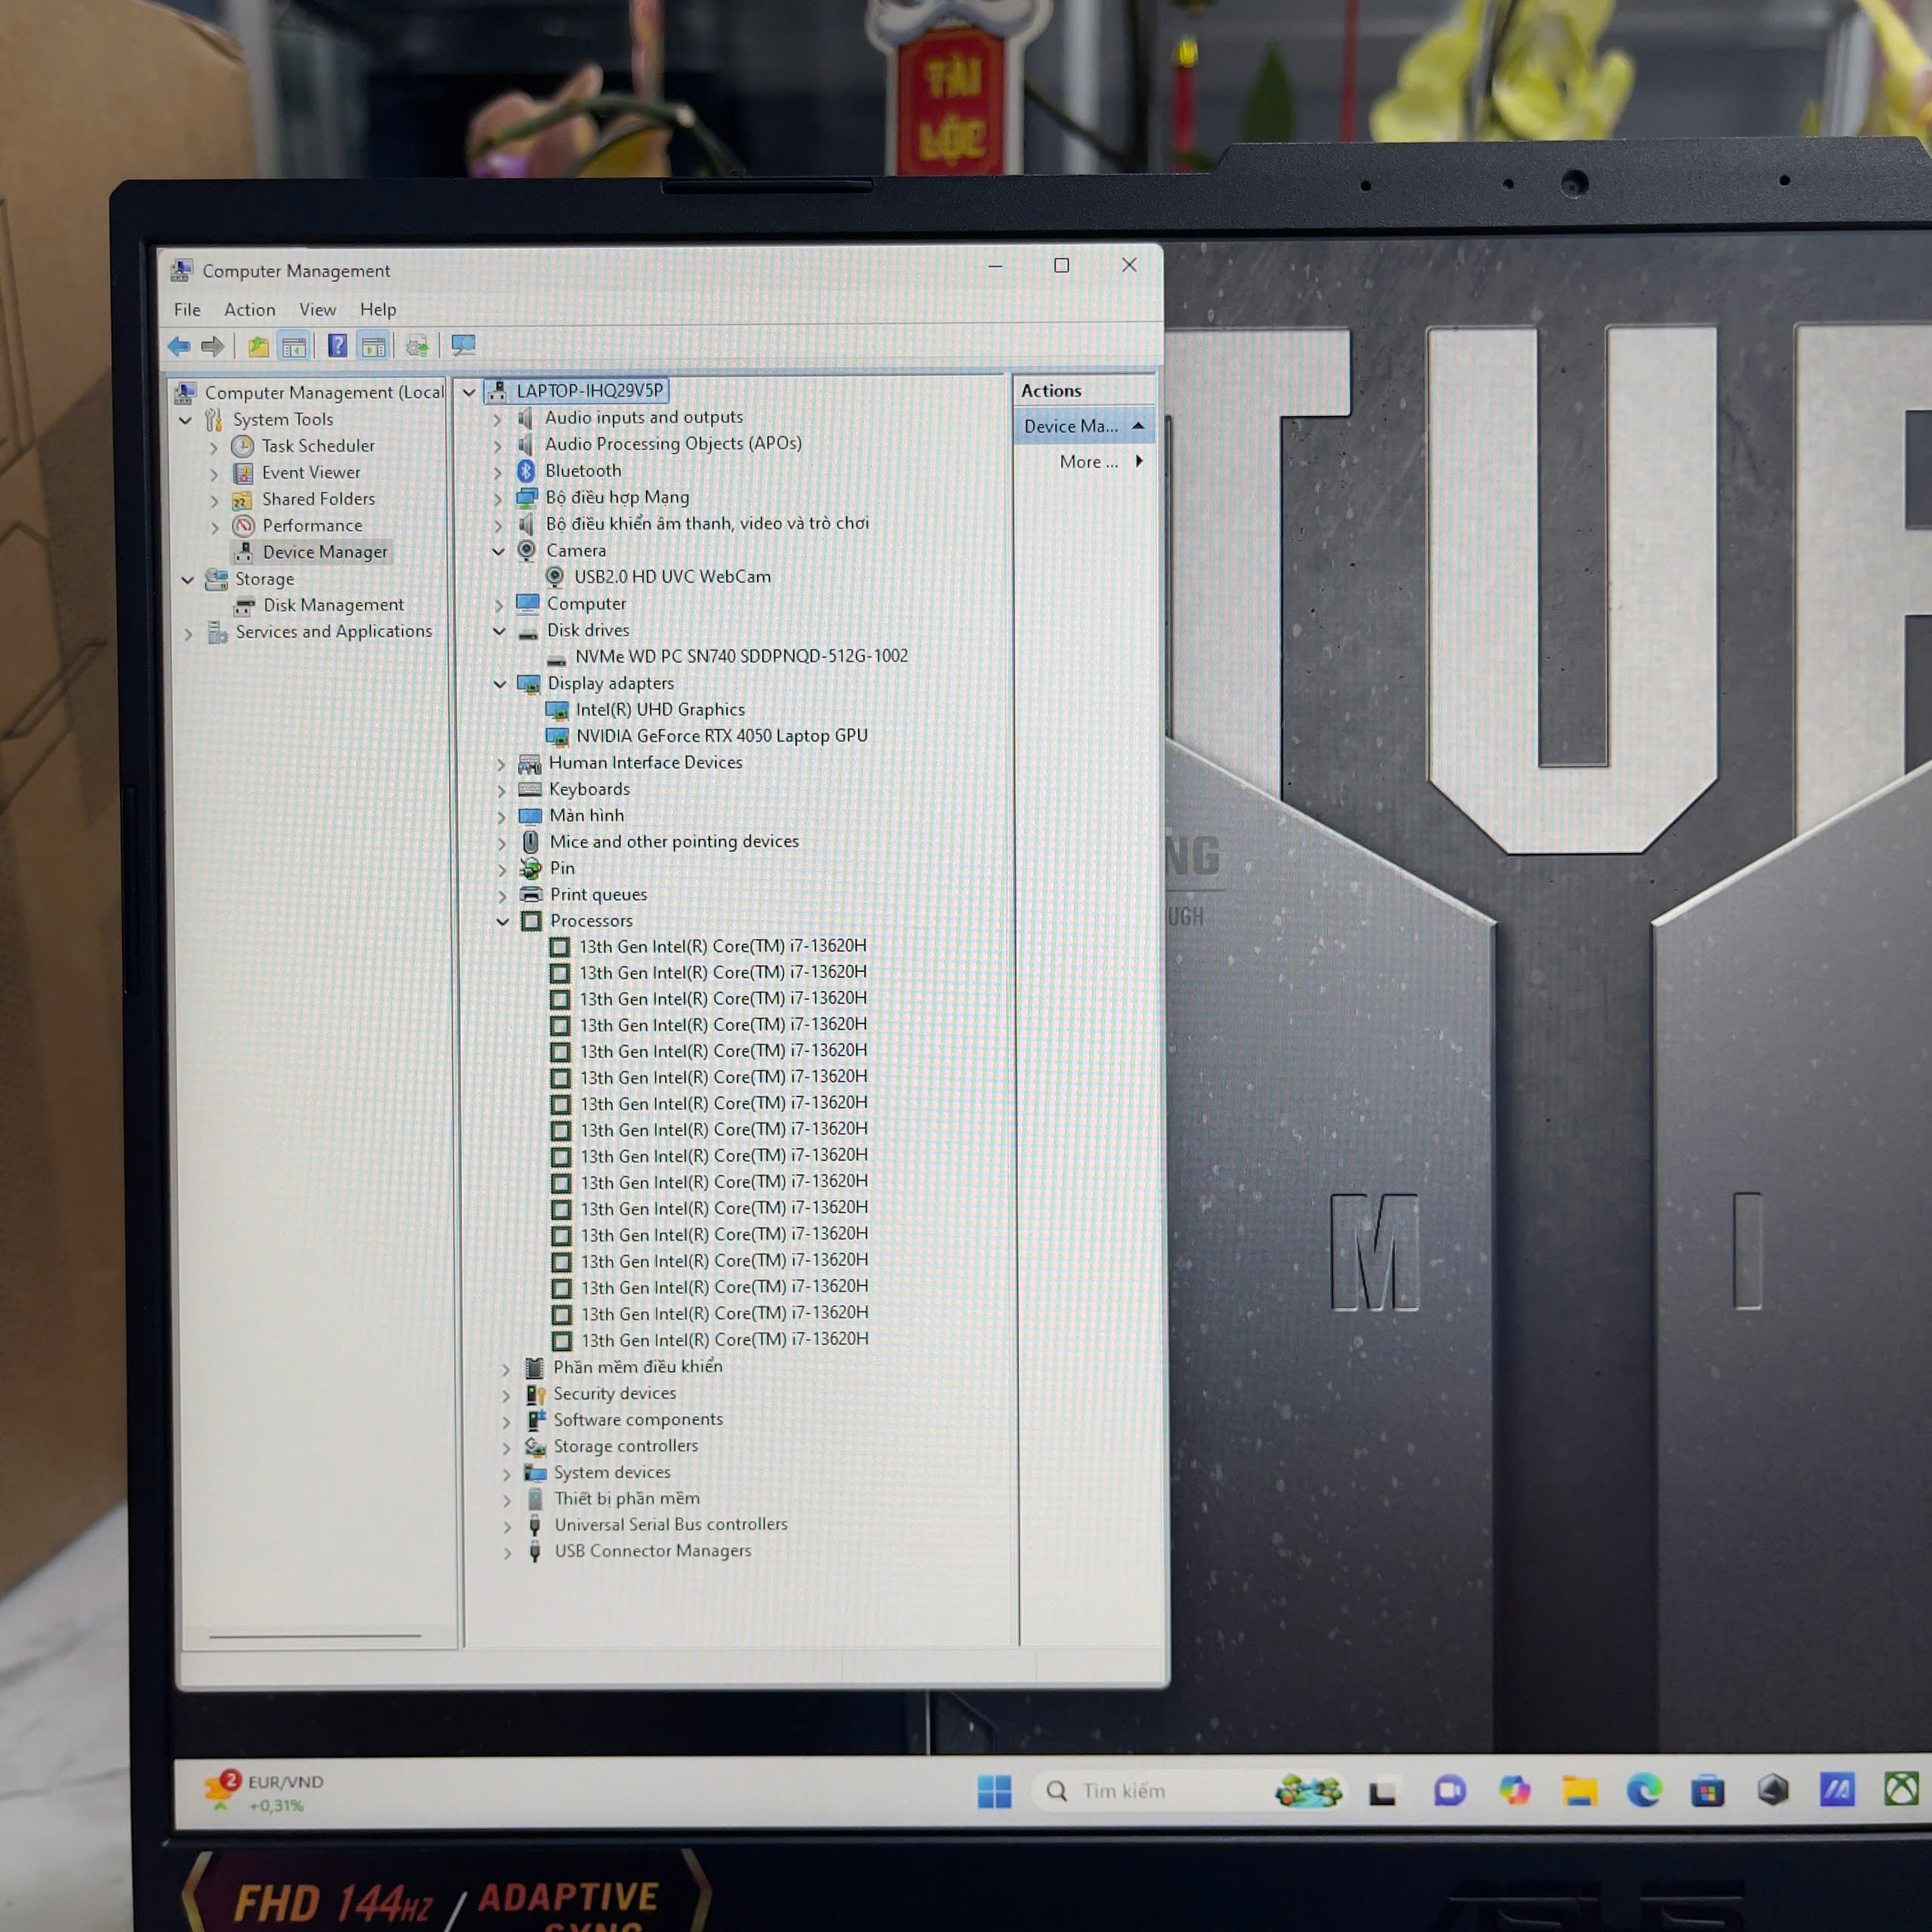
Task: Select Performance in the console tree
Action: (x=312, y=525)
